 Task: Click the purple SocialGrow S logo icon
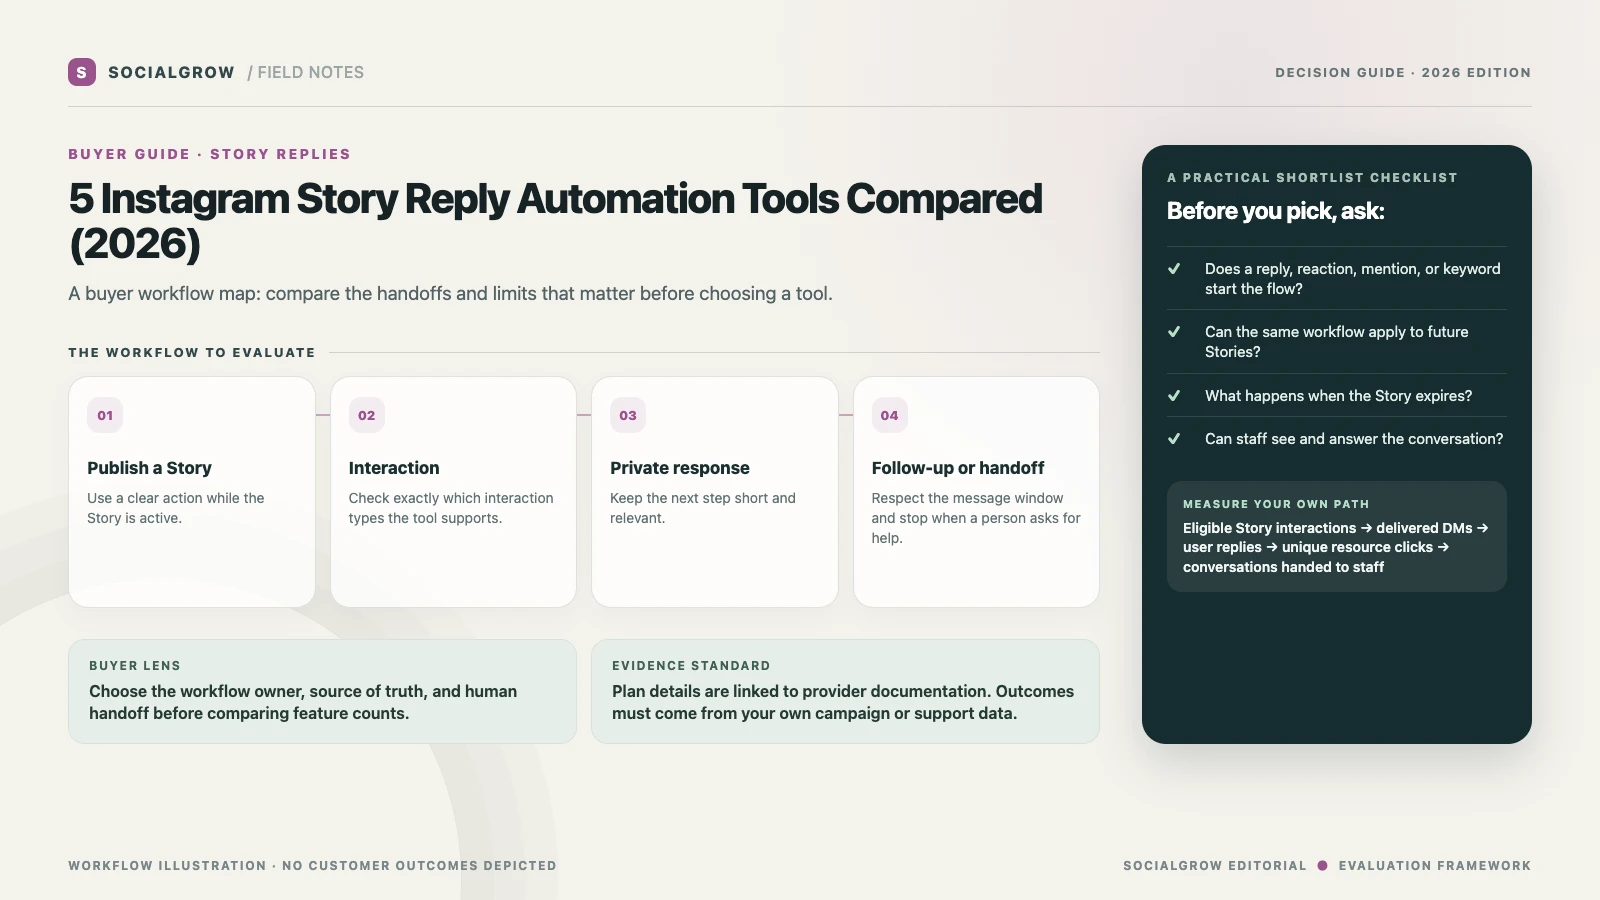[x=82, y=72]
